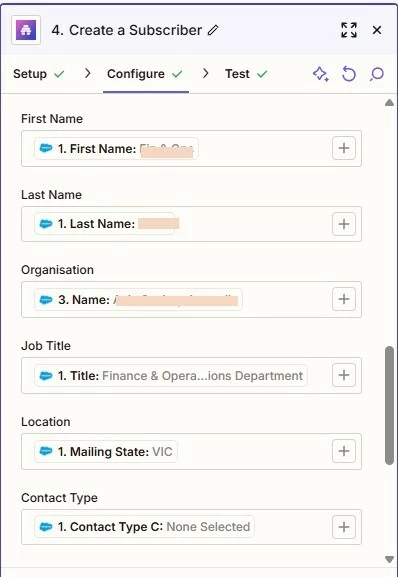Click the purple app icon in header

pos(26,30)
